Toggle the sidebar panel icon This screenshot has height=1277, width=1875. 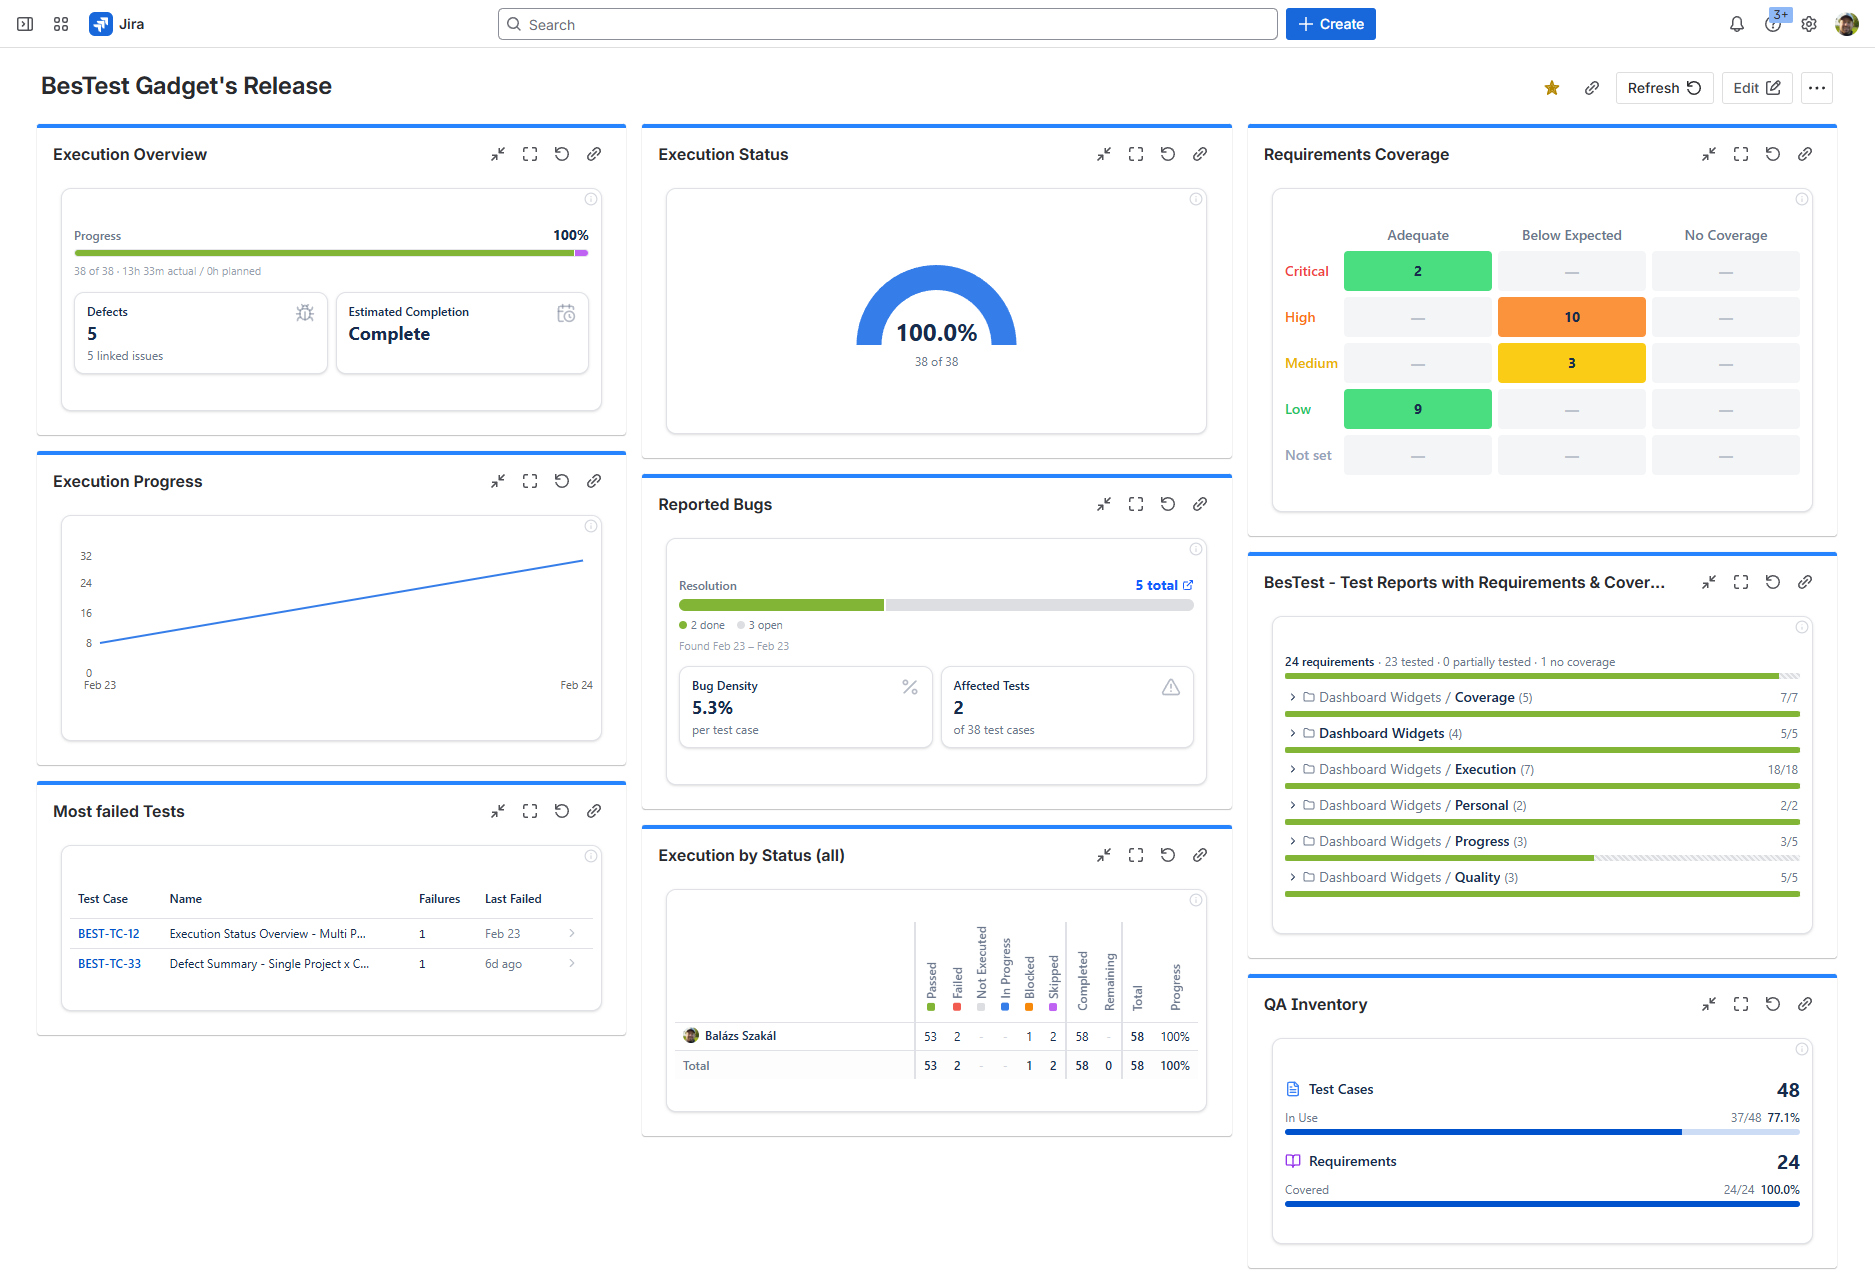click(25, 24)
